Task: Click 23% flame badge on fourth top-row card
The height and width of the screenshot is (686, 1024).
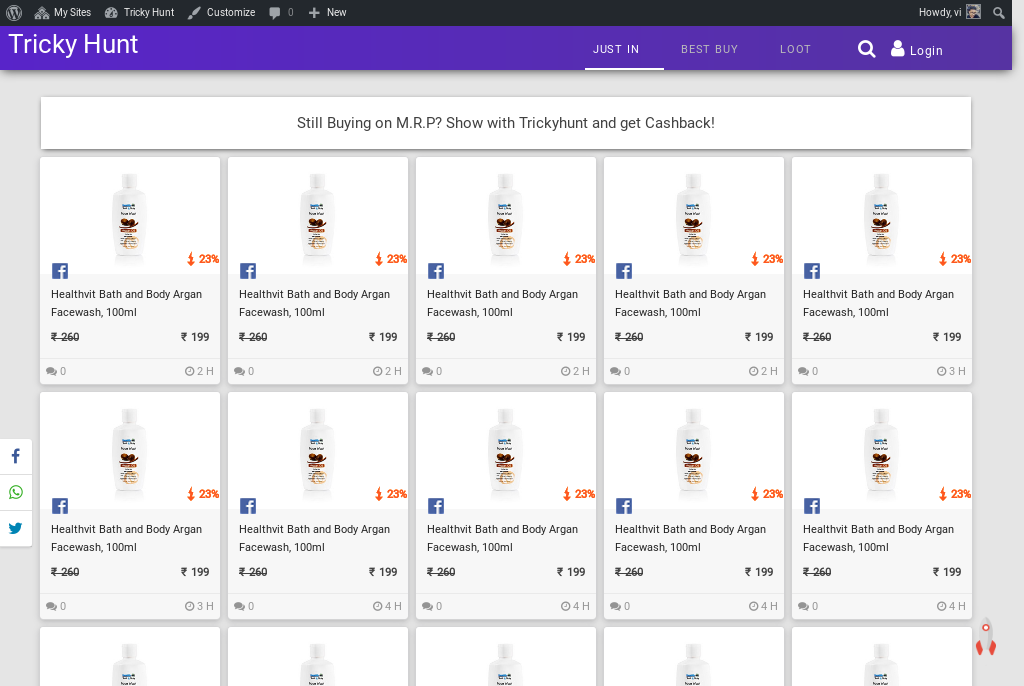Action: (767, 259)
